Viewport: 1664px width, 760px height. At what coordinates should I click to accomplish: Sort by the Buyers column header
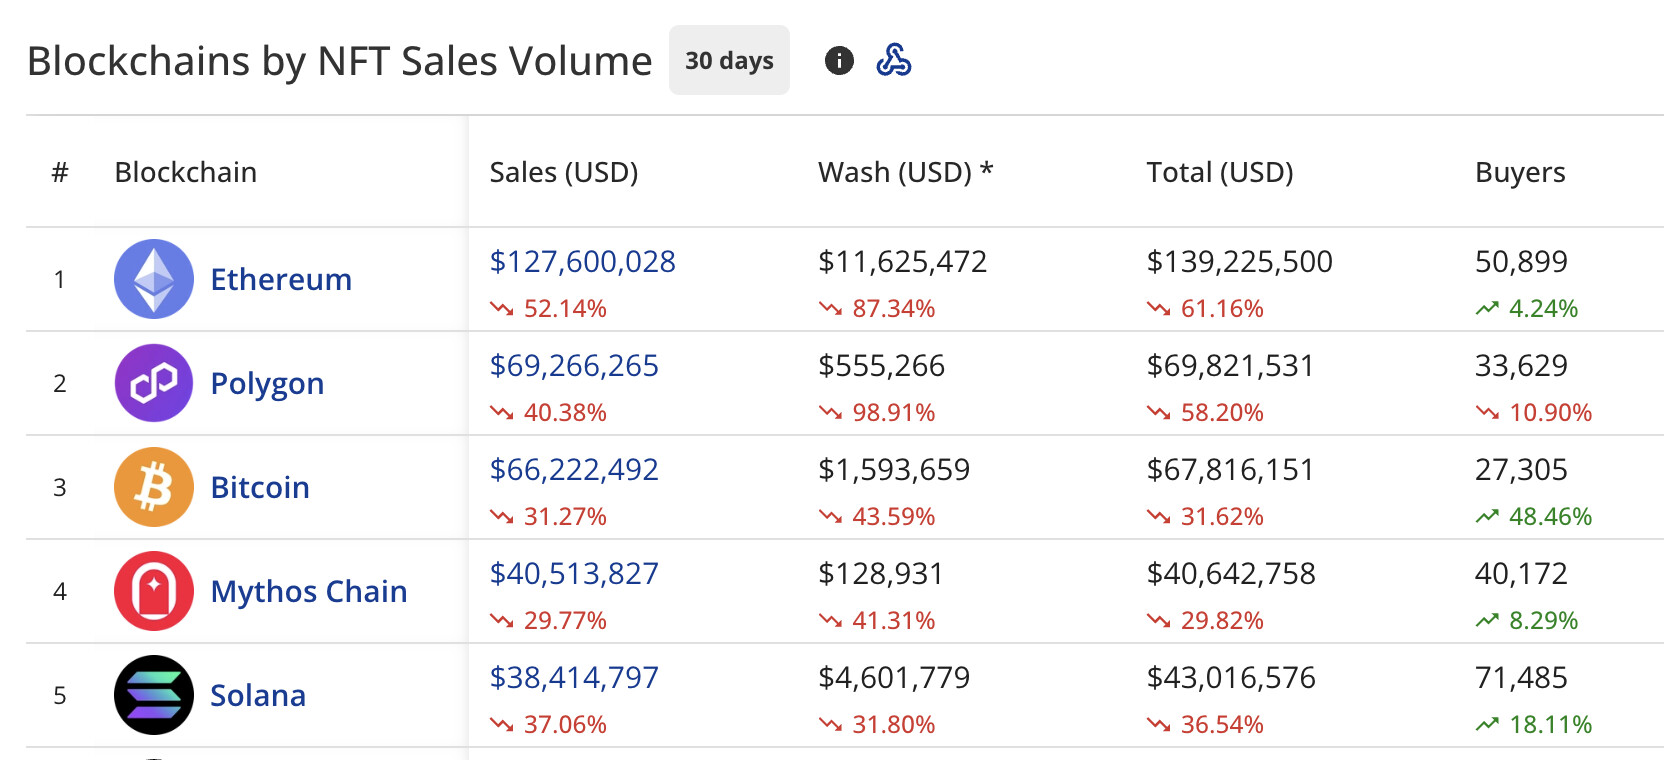[x=1520, y=173]
